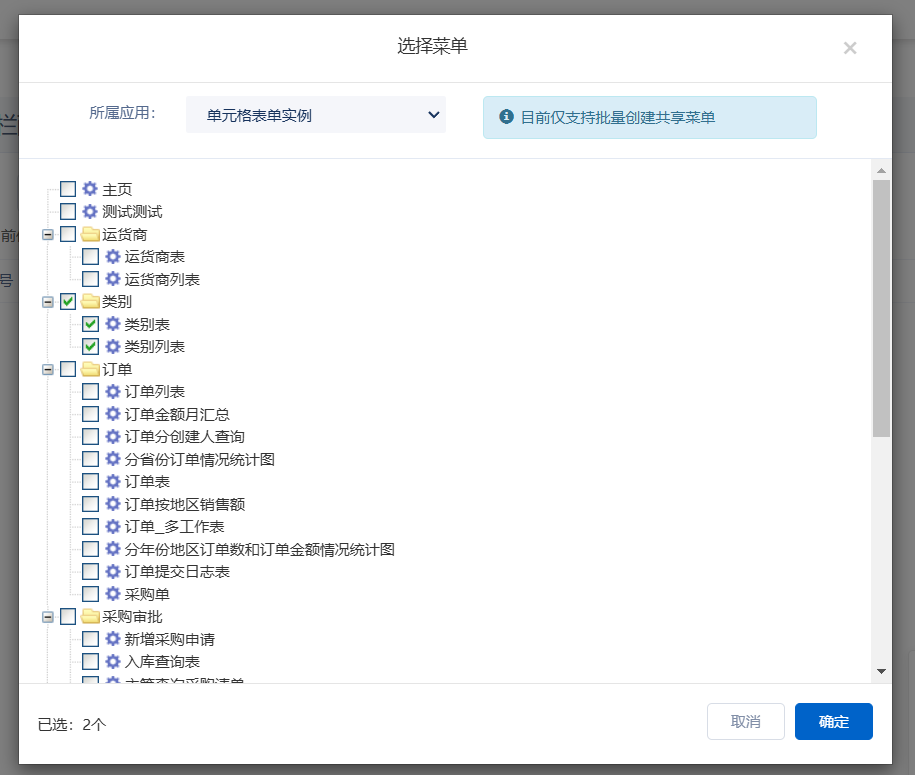The width and height of the screenshot is (915, 775).
Task: Uncheck the 类别 folder checkbox
Action: pos(68,301)
